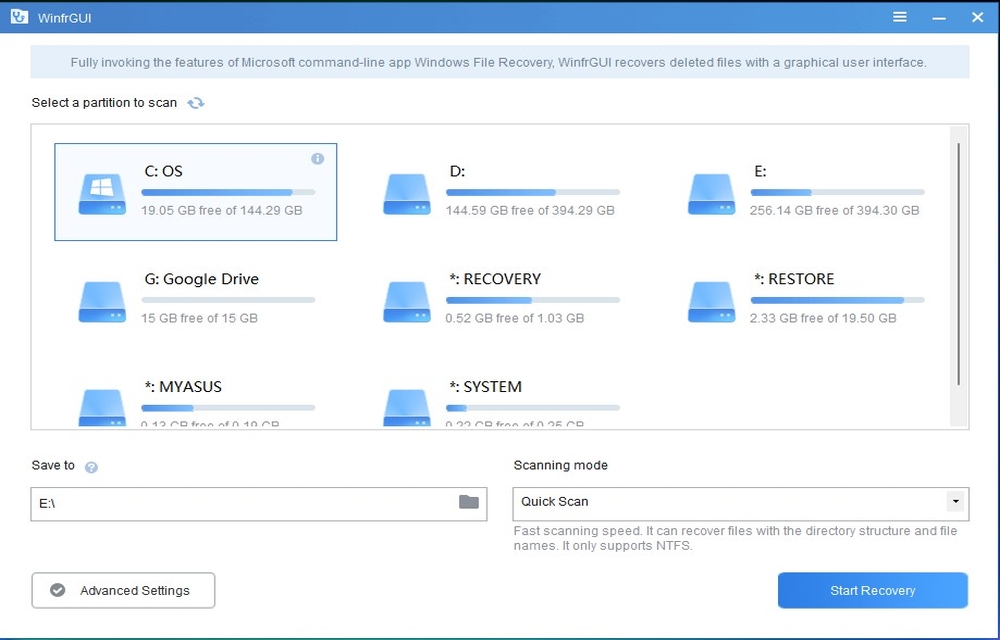Click the D: partition disk icon
This screenshot has width=1000, height=640.
[x=406, y=192]
